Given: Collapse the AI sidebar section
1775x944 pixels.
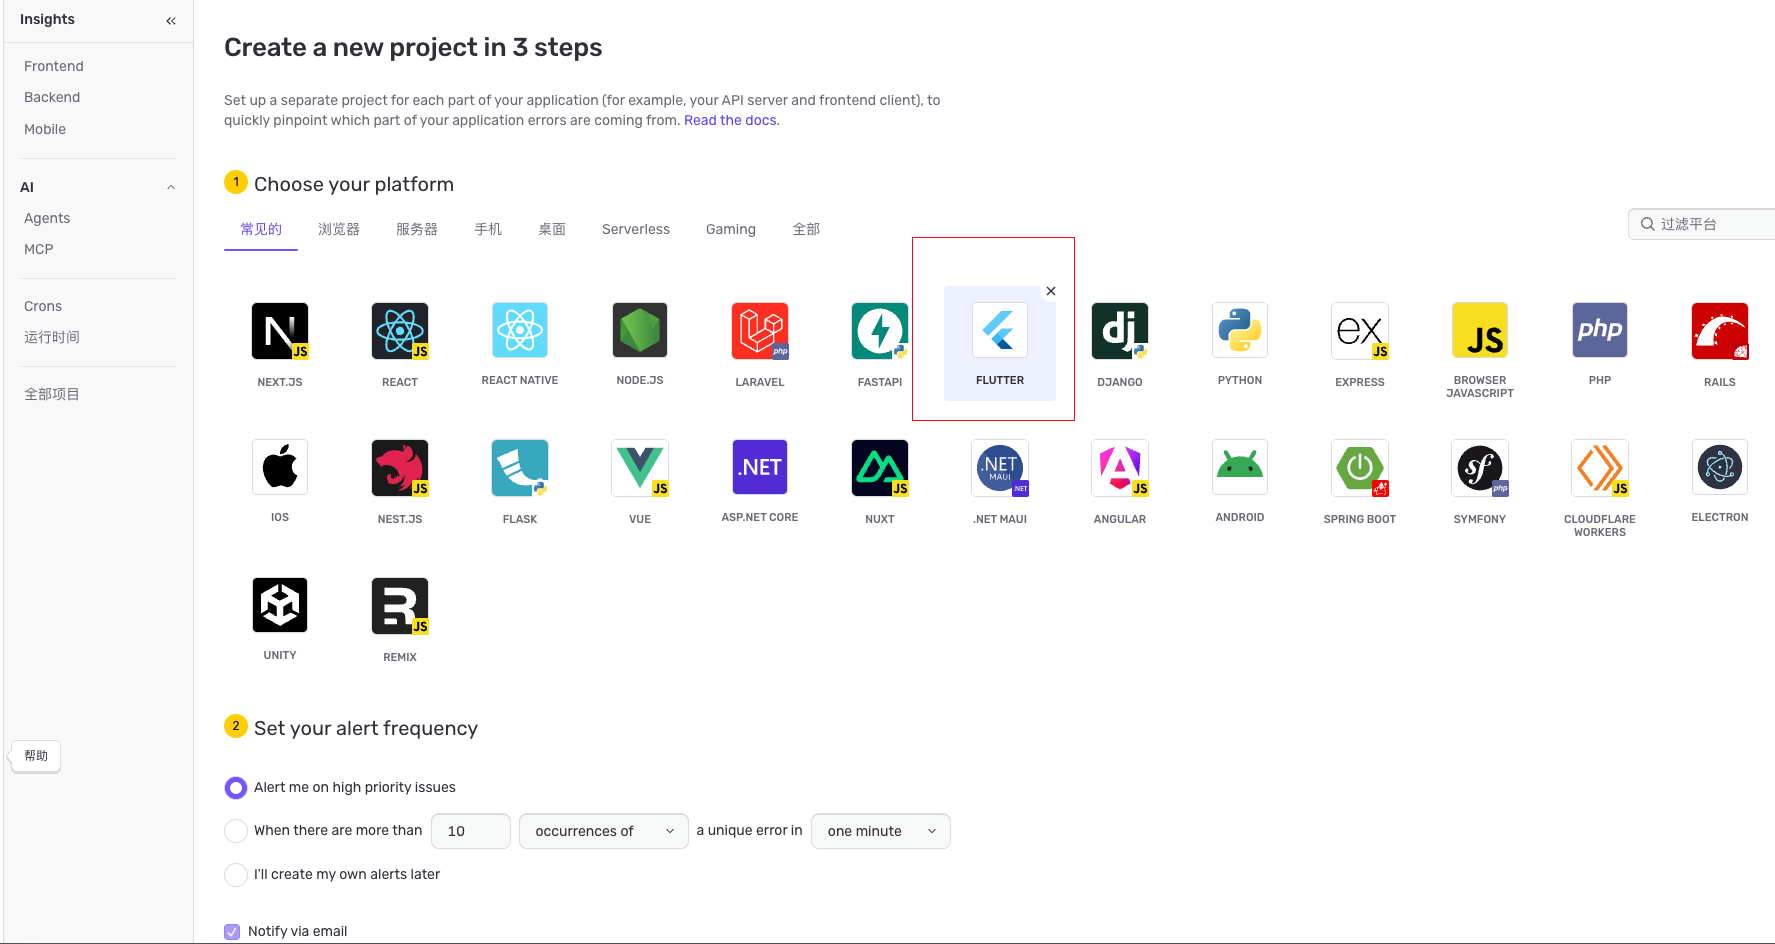Looking at the screenshot, I should [171, 187].
